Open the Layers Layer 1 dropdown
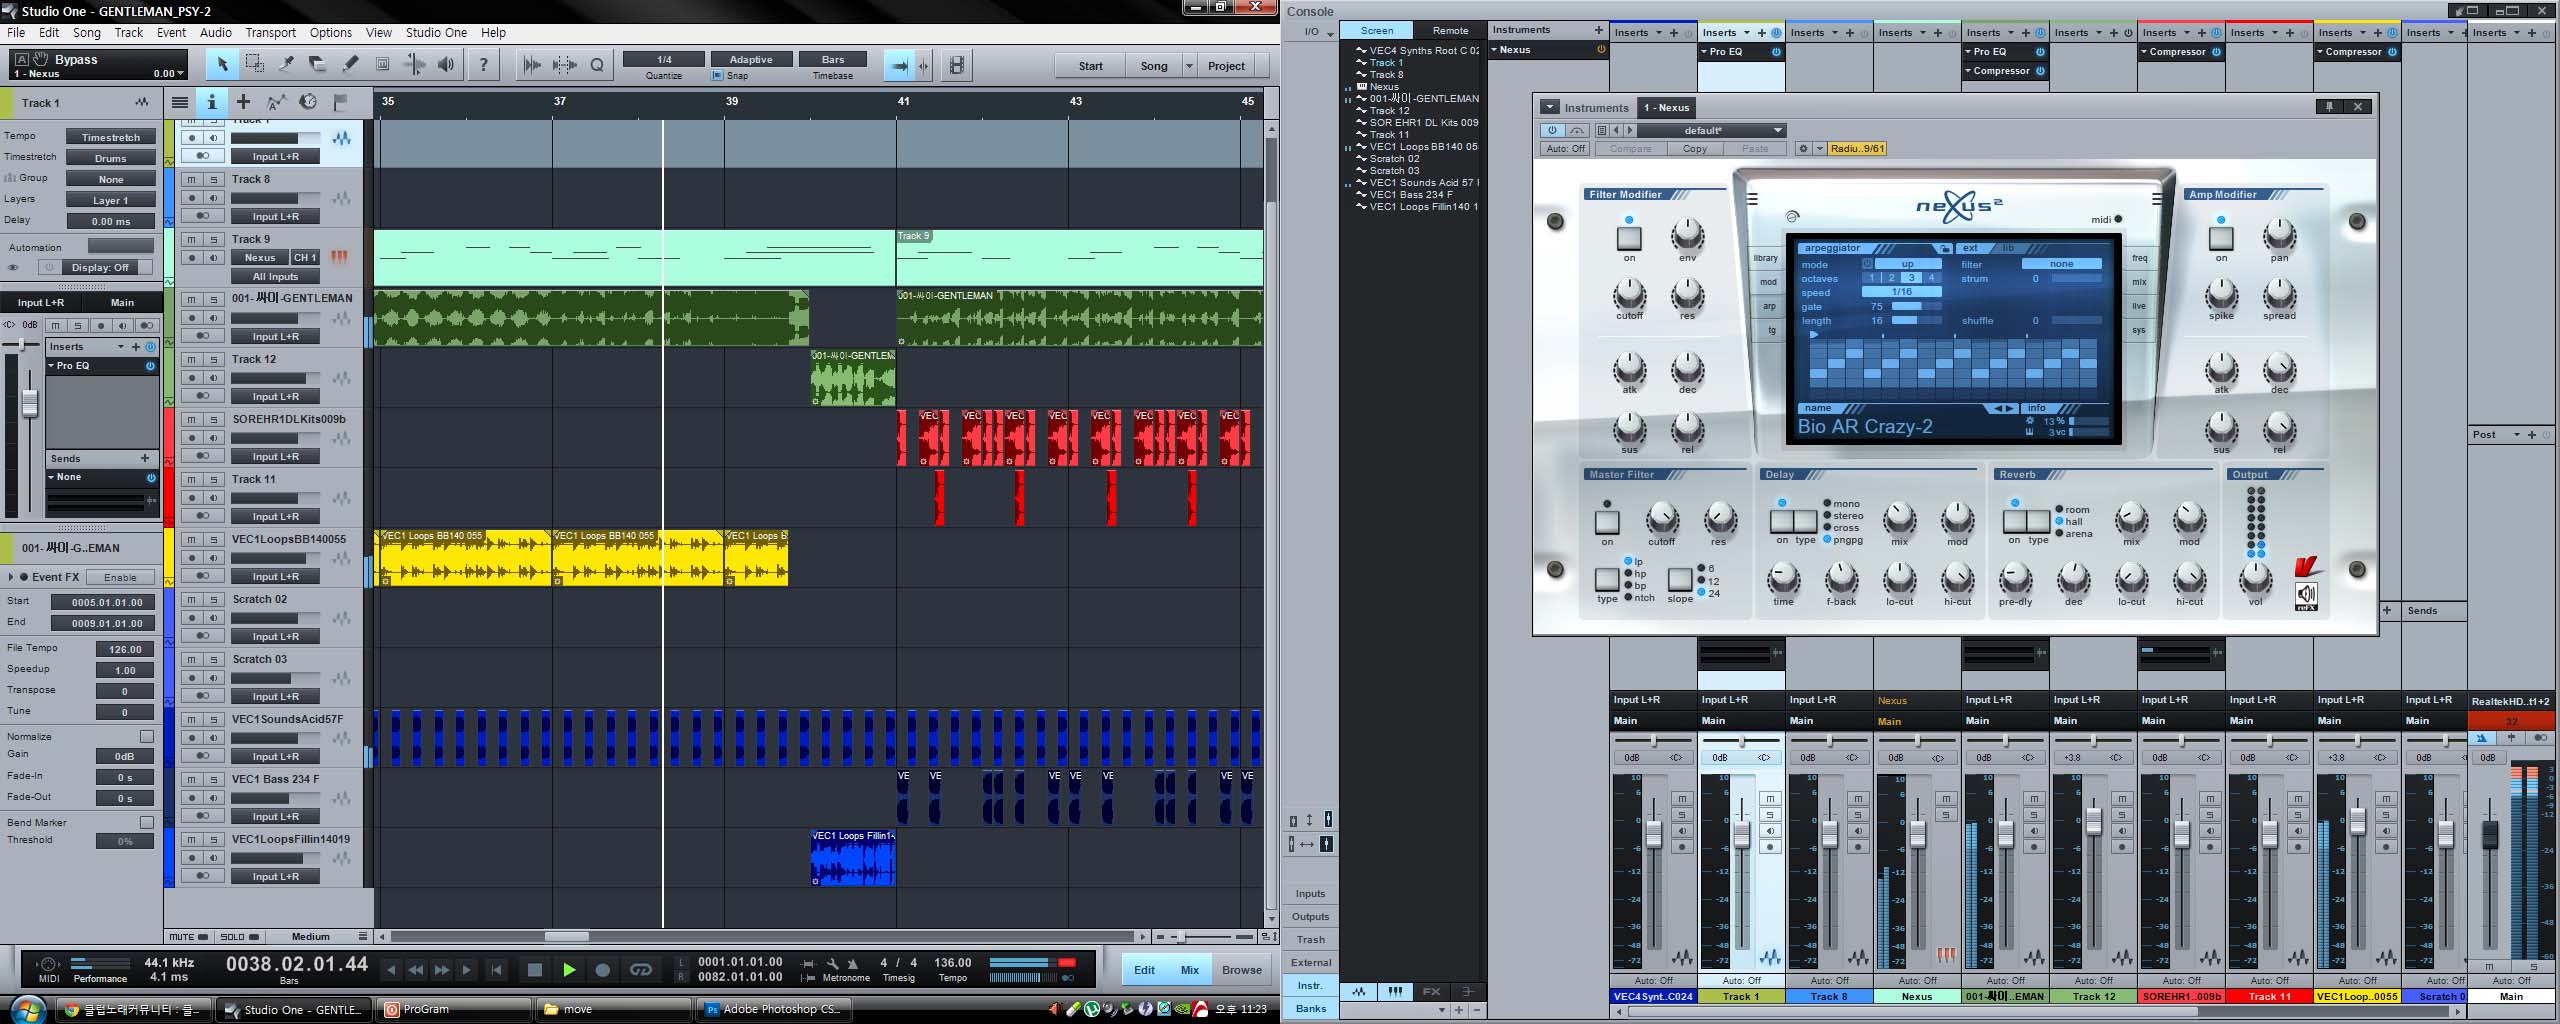This screenshot has width=2560, height=1024. point(111,200)
